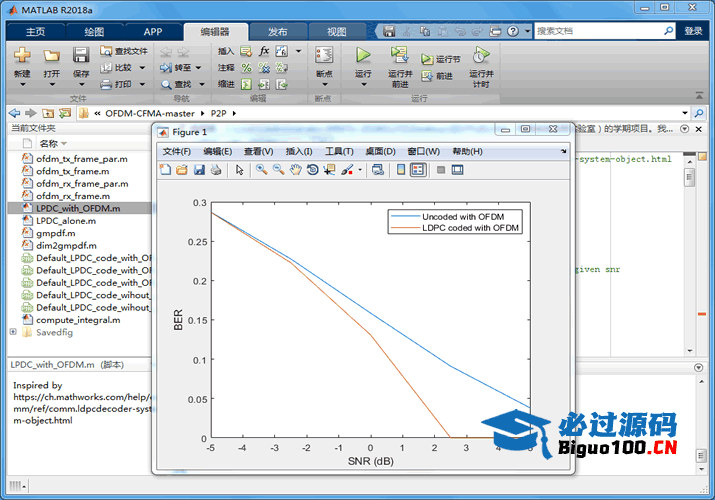Click the New script plus icon in MATLAB ribbon

click(x=22, y=55)
